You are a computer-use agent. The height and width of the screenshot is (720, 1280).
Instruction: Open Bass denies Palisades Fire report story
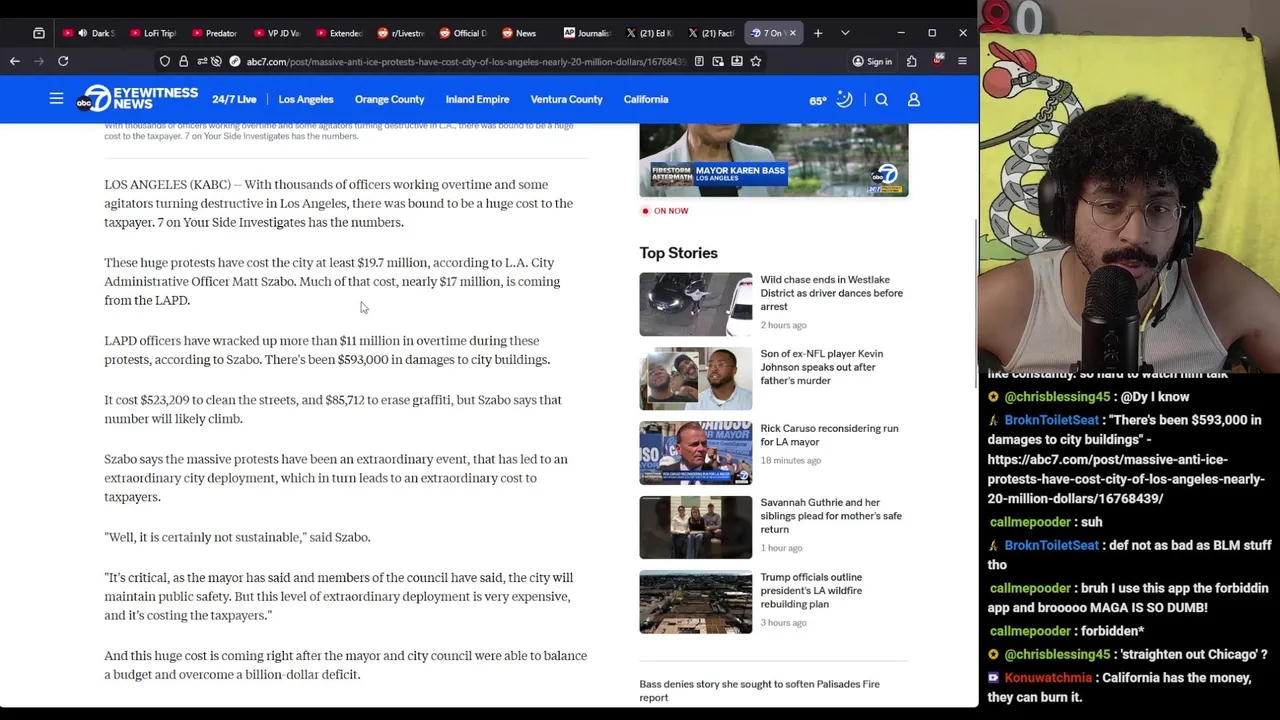[759, 690]
